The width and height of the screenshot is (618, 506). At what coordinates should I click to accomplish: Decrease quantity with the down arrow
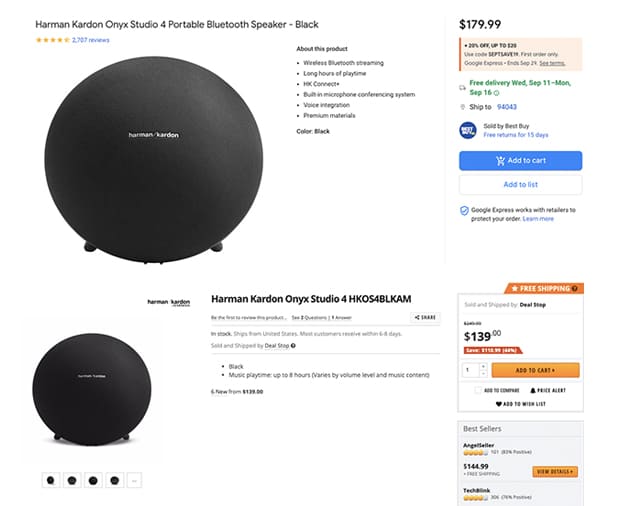click(481, 373)
